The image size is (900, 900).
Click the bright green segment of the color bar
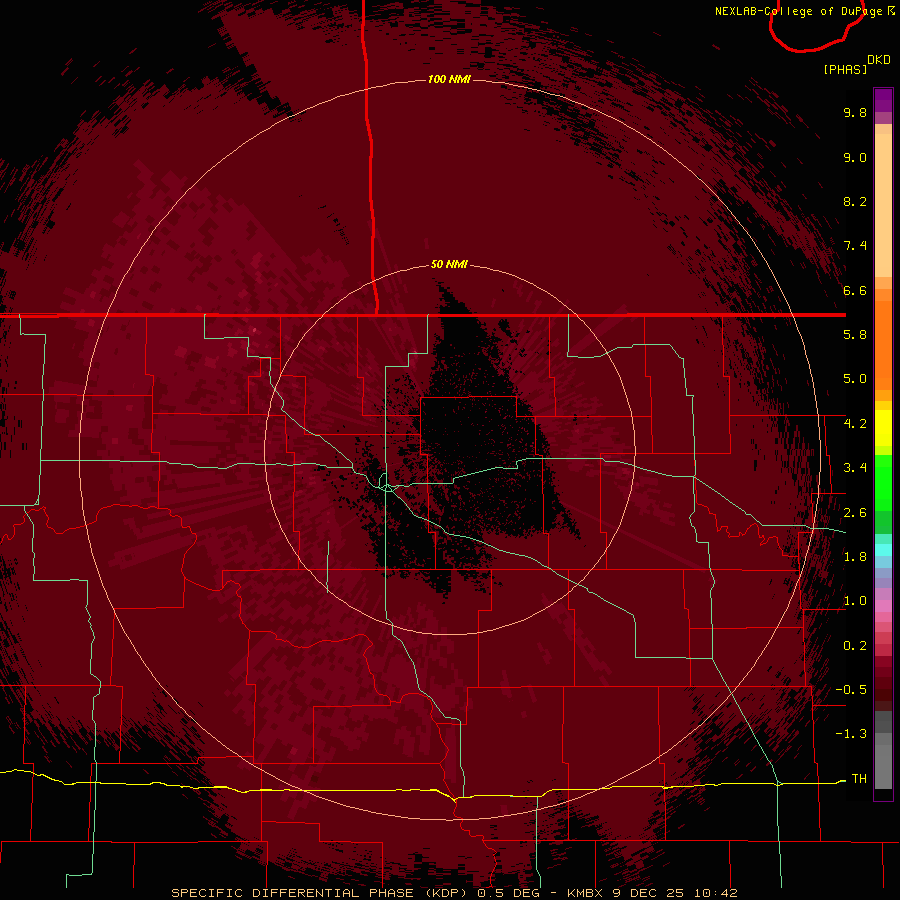tap(883, 482)
